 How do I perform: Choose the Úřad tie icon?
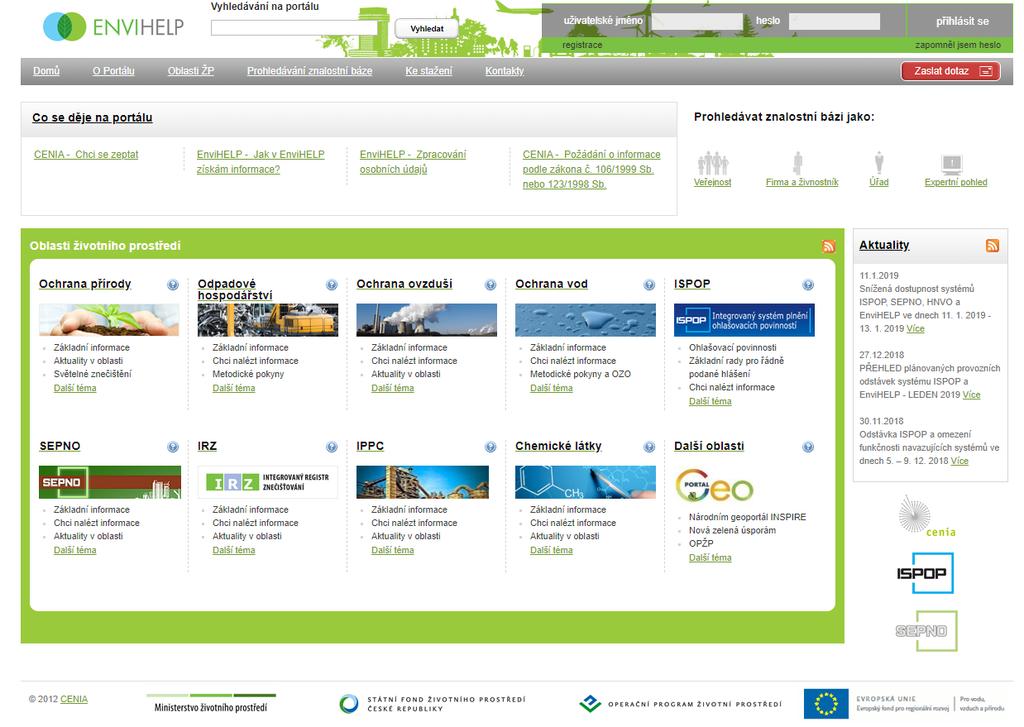[879, 163]
